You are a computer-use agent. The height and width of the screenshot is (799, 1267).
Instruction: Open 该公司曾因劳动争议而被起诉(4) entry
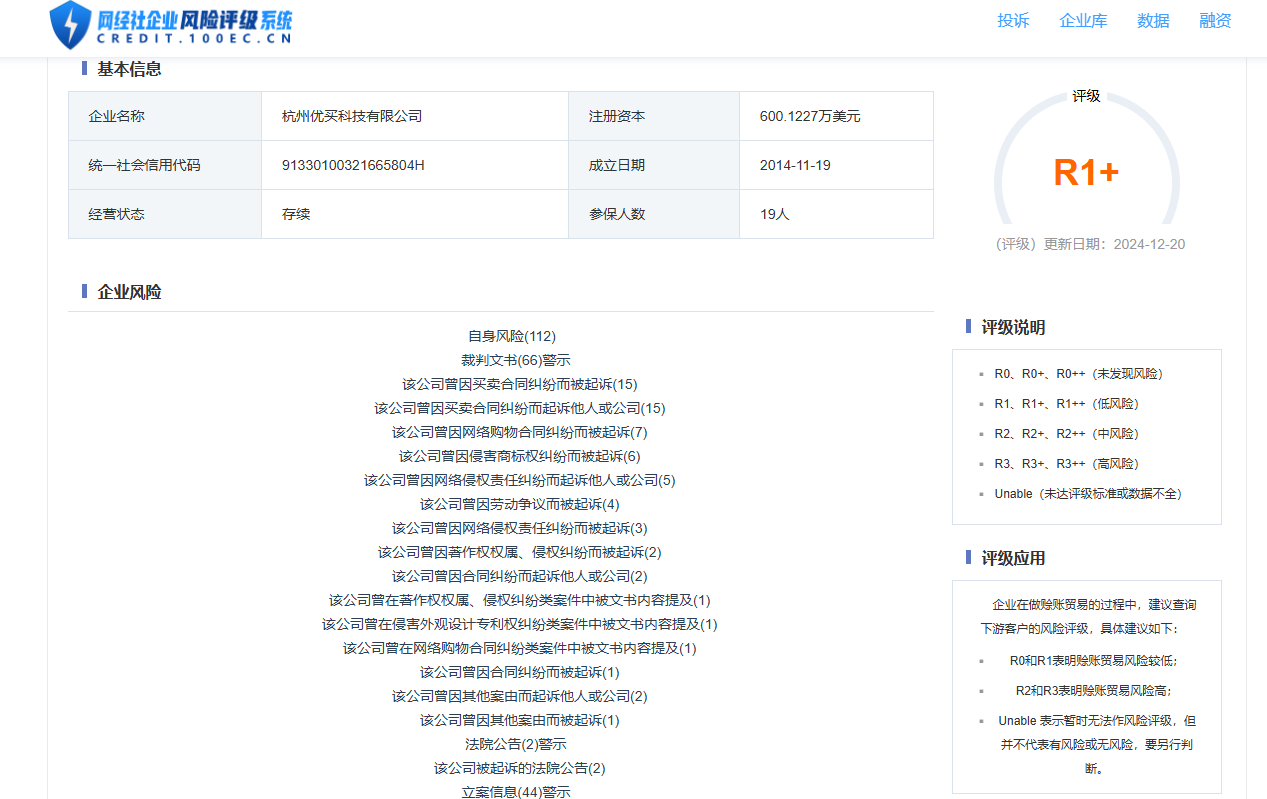519,504
